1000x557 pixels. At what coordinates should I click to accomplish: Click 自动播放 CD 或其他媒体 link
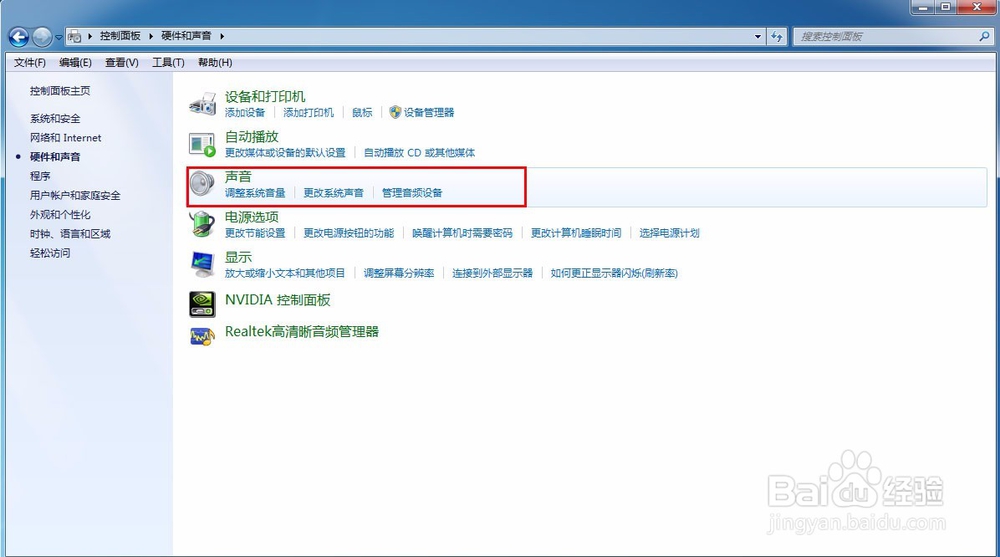[420, 152]
